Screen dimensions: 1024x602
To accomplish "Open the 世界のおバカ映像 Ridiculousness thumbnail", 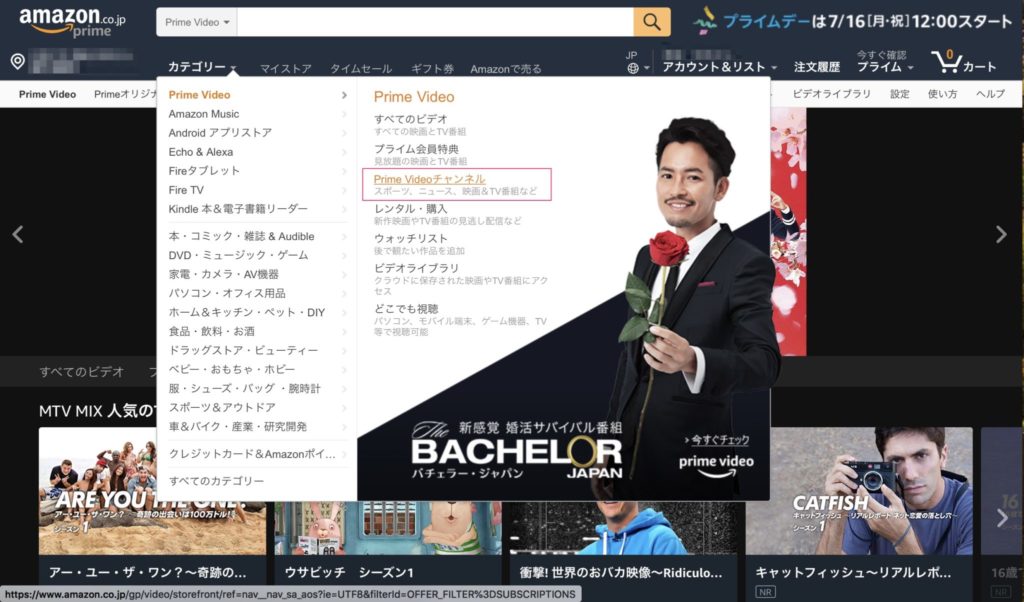I will (x=624, y=528).
